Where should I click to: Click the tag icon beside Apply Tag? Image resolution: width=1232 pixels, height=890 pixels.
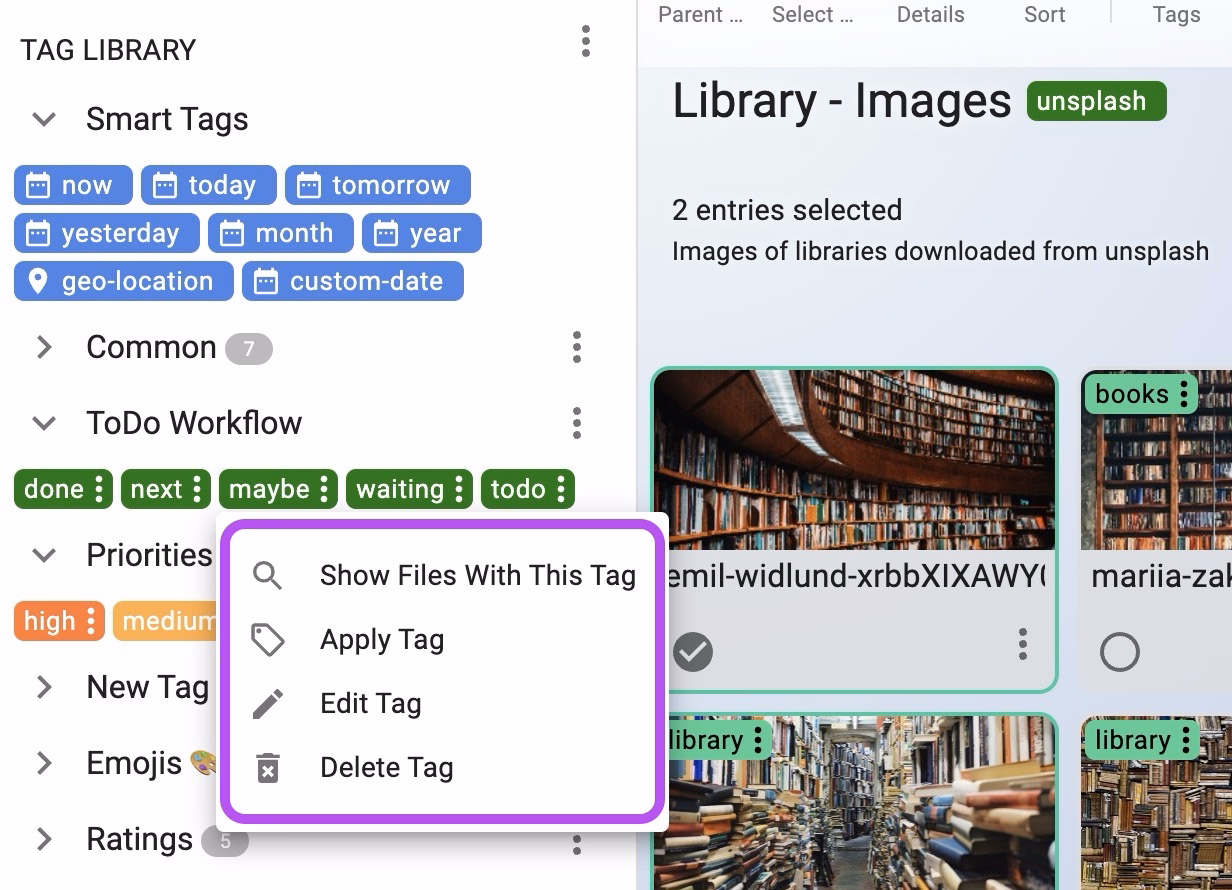point(267,640)
